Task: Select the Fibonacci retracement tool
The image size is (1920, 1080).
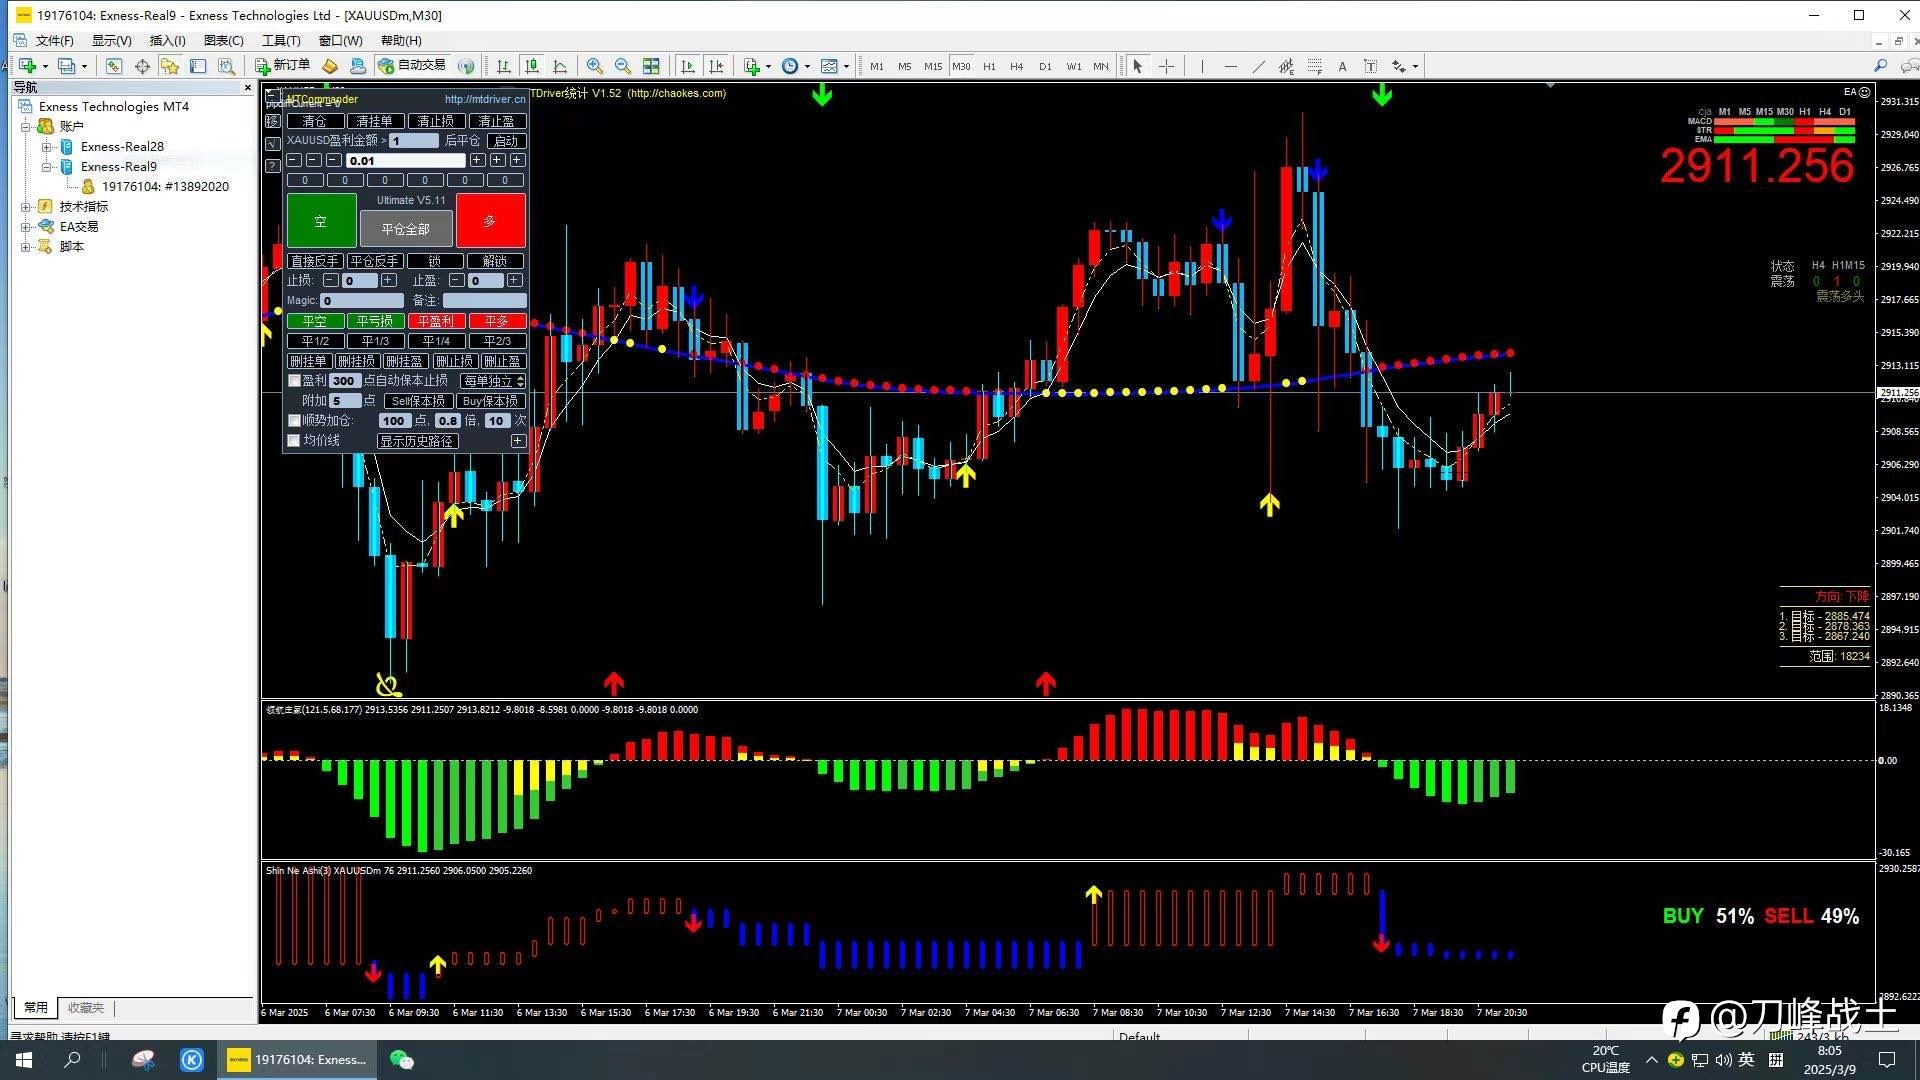Action: [1314, 66]
